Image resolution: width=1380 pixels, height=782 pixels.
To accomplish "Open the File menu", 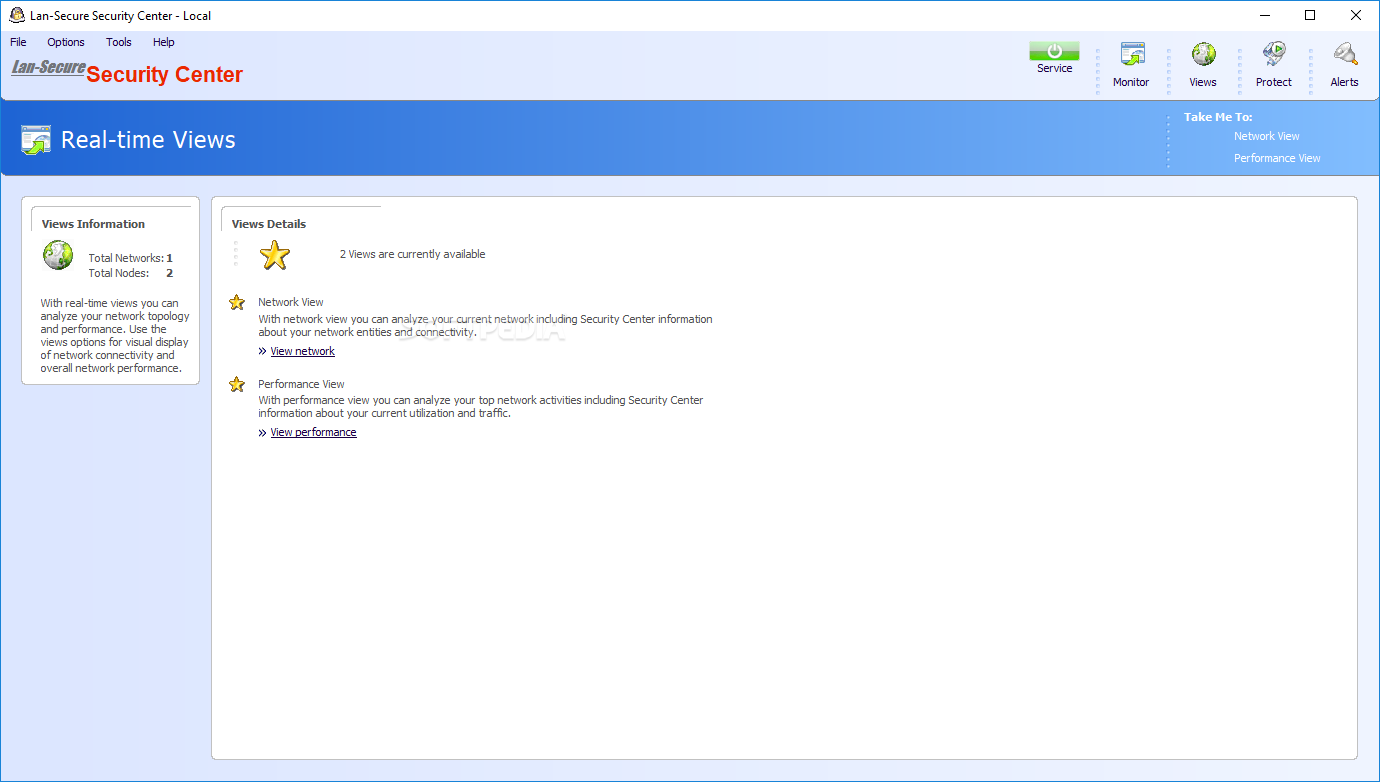I will pyautogui.click(x=18, y=42).
